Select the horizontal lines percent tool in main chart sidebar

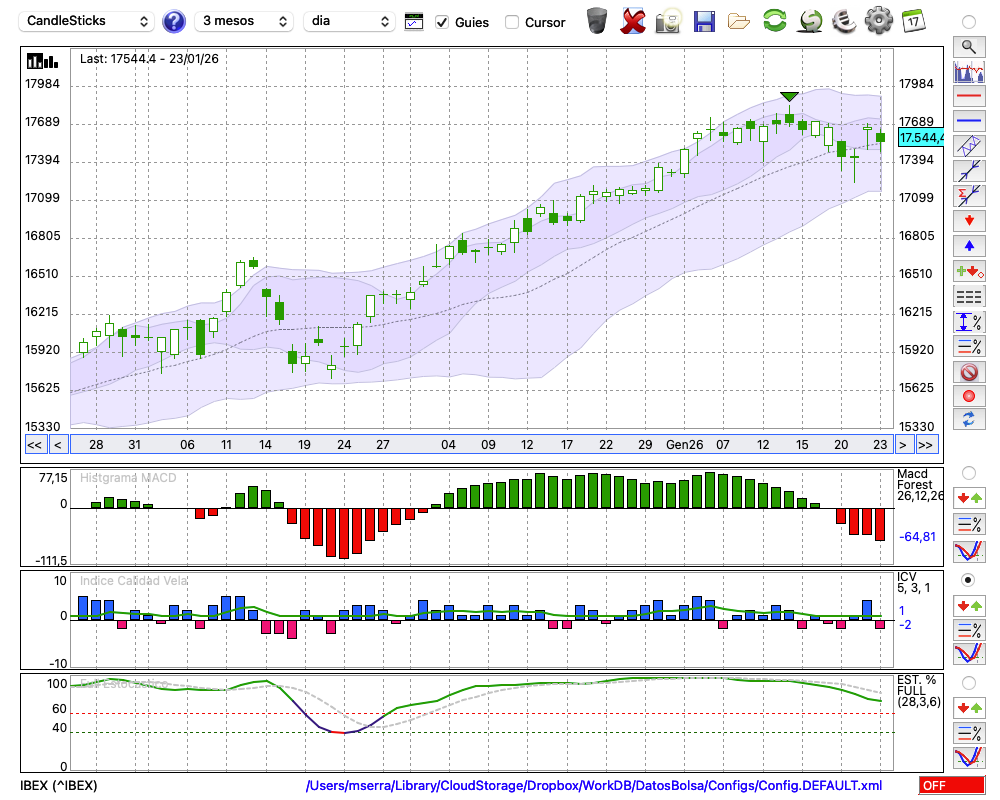(969, 346)
